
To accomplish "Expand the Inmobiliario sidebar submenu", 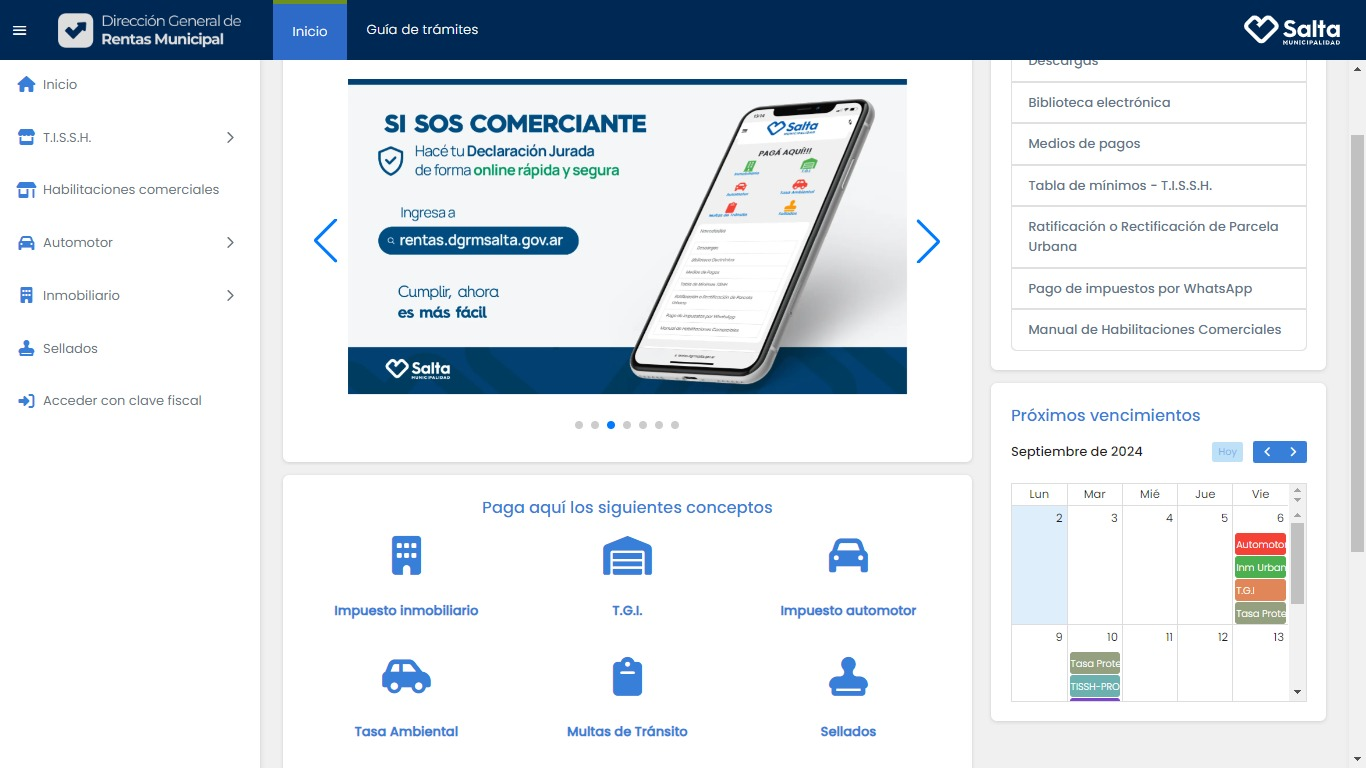I will 230,296.
